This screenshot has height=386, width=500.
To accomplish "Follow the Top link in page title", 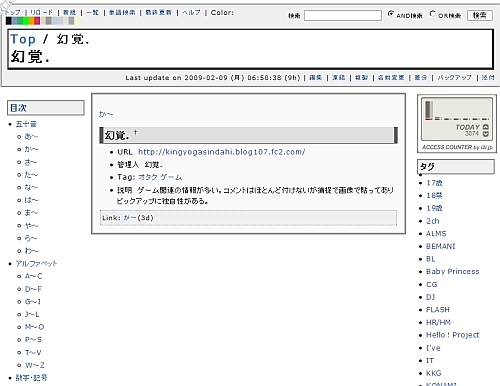I will tap(23, 39).
